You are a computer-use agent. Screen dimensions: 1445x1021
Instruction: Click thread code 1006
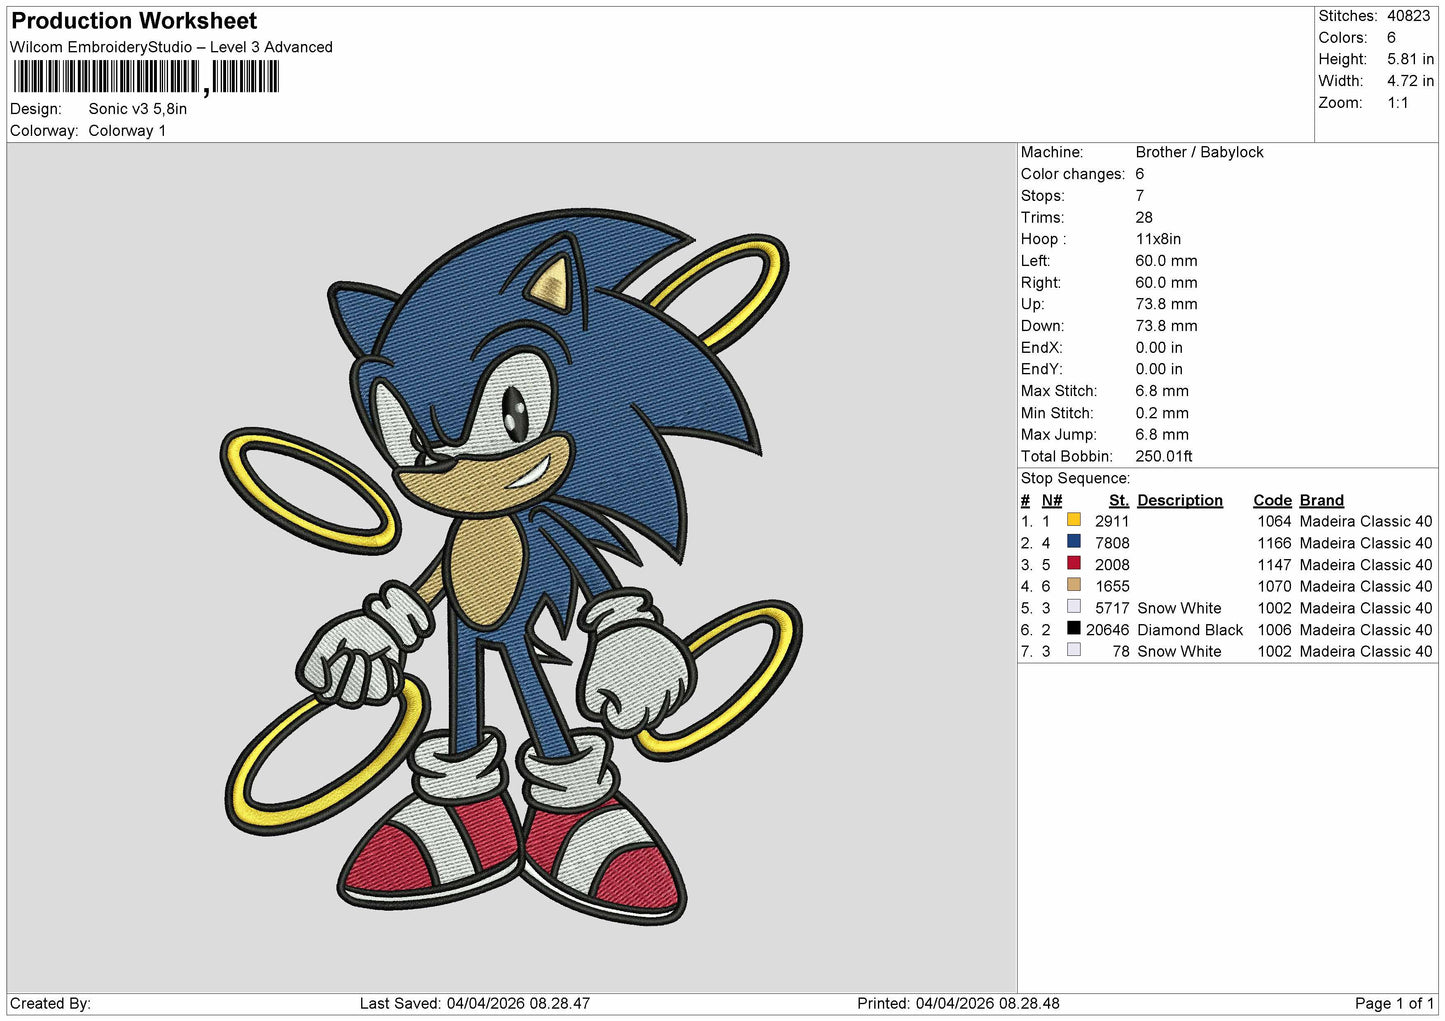(x=1274, y=630)
